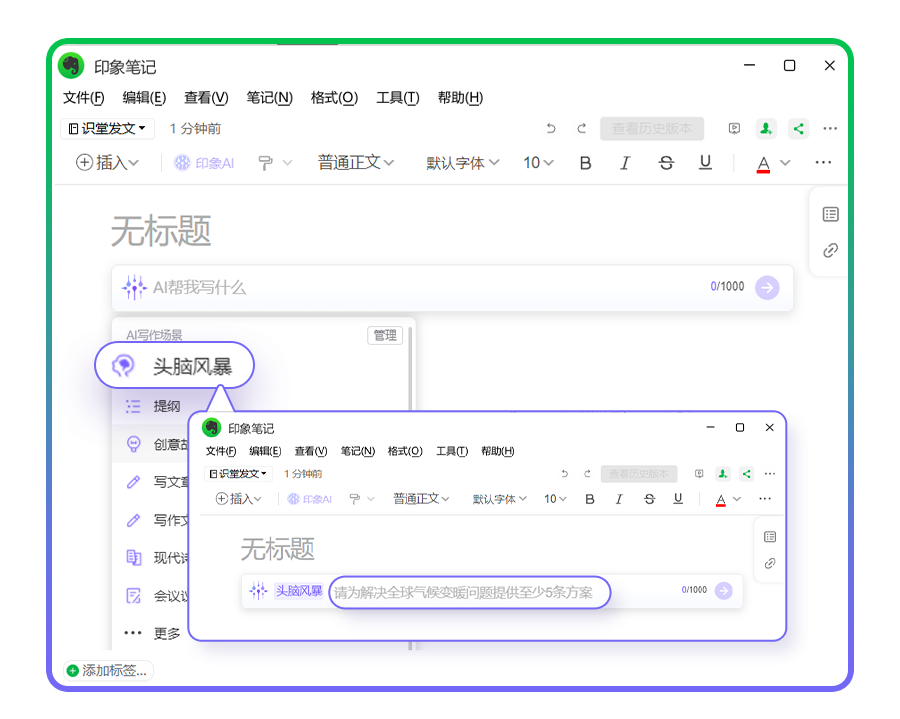The image size is (900, 719).
Task: Click link icon in main right sidebar
Action: click(830, 251)
